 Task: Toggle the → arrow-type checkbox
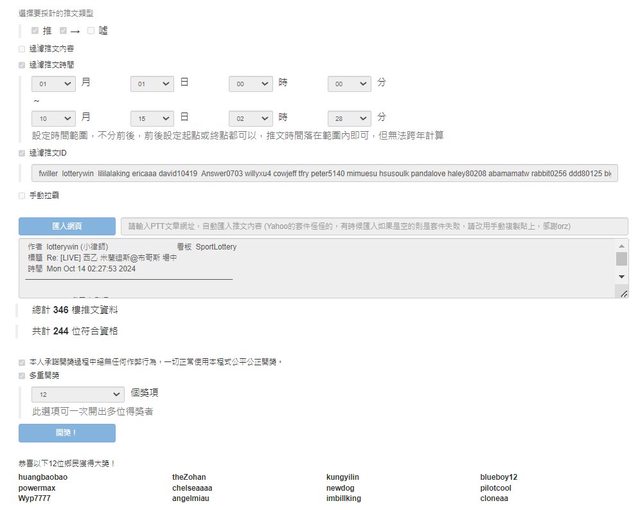click(64, 31)
